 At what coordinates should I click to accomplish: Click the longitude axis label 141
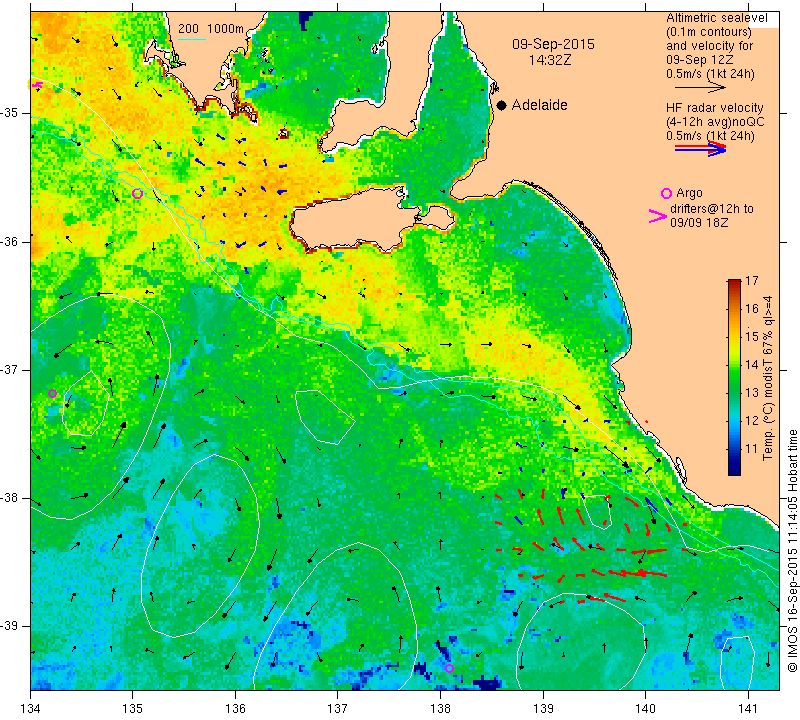point(748,708)
